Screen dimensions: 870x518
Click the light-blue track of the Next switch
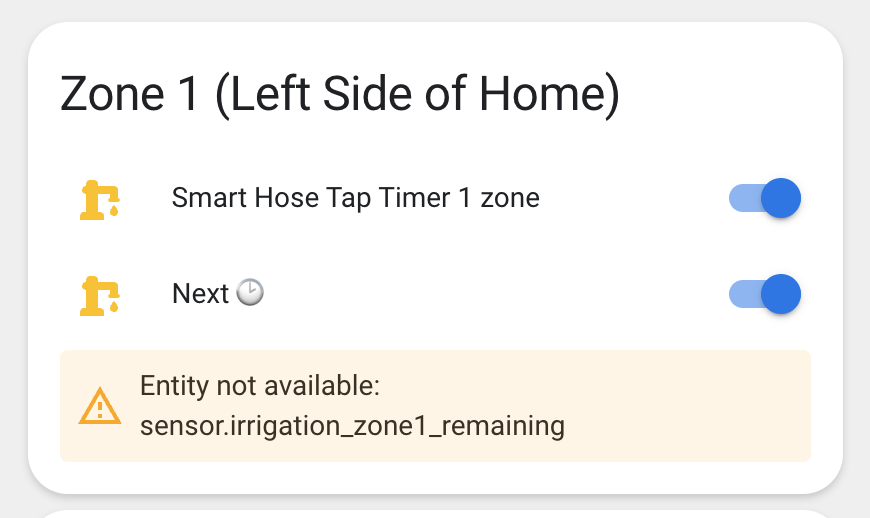[x=743, y=294]
